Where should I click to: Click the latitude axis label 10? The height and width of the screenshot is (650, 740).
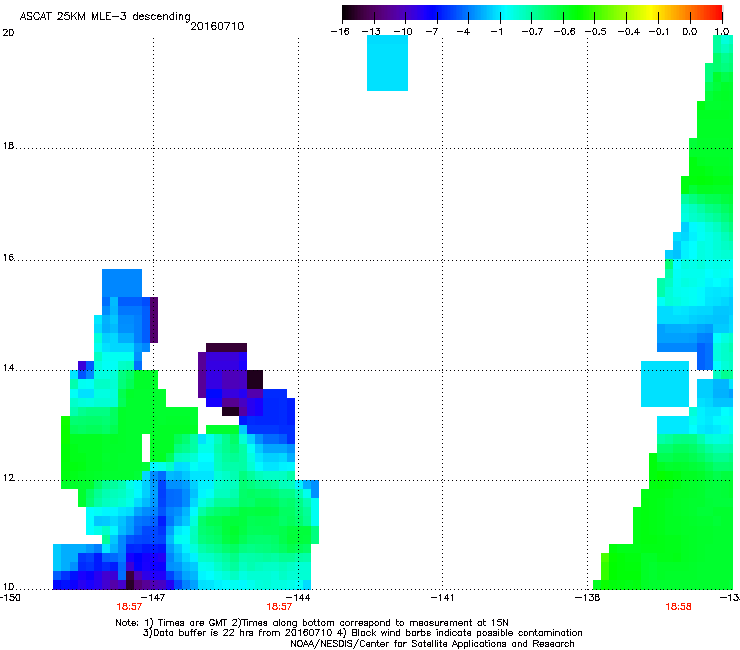8,587
